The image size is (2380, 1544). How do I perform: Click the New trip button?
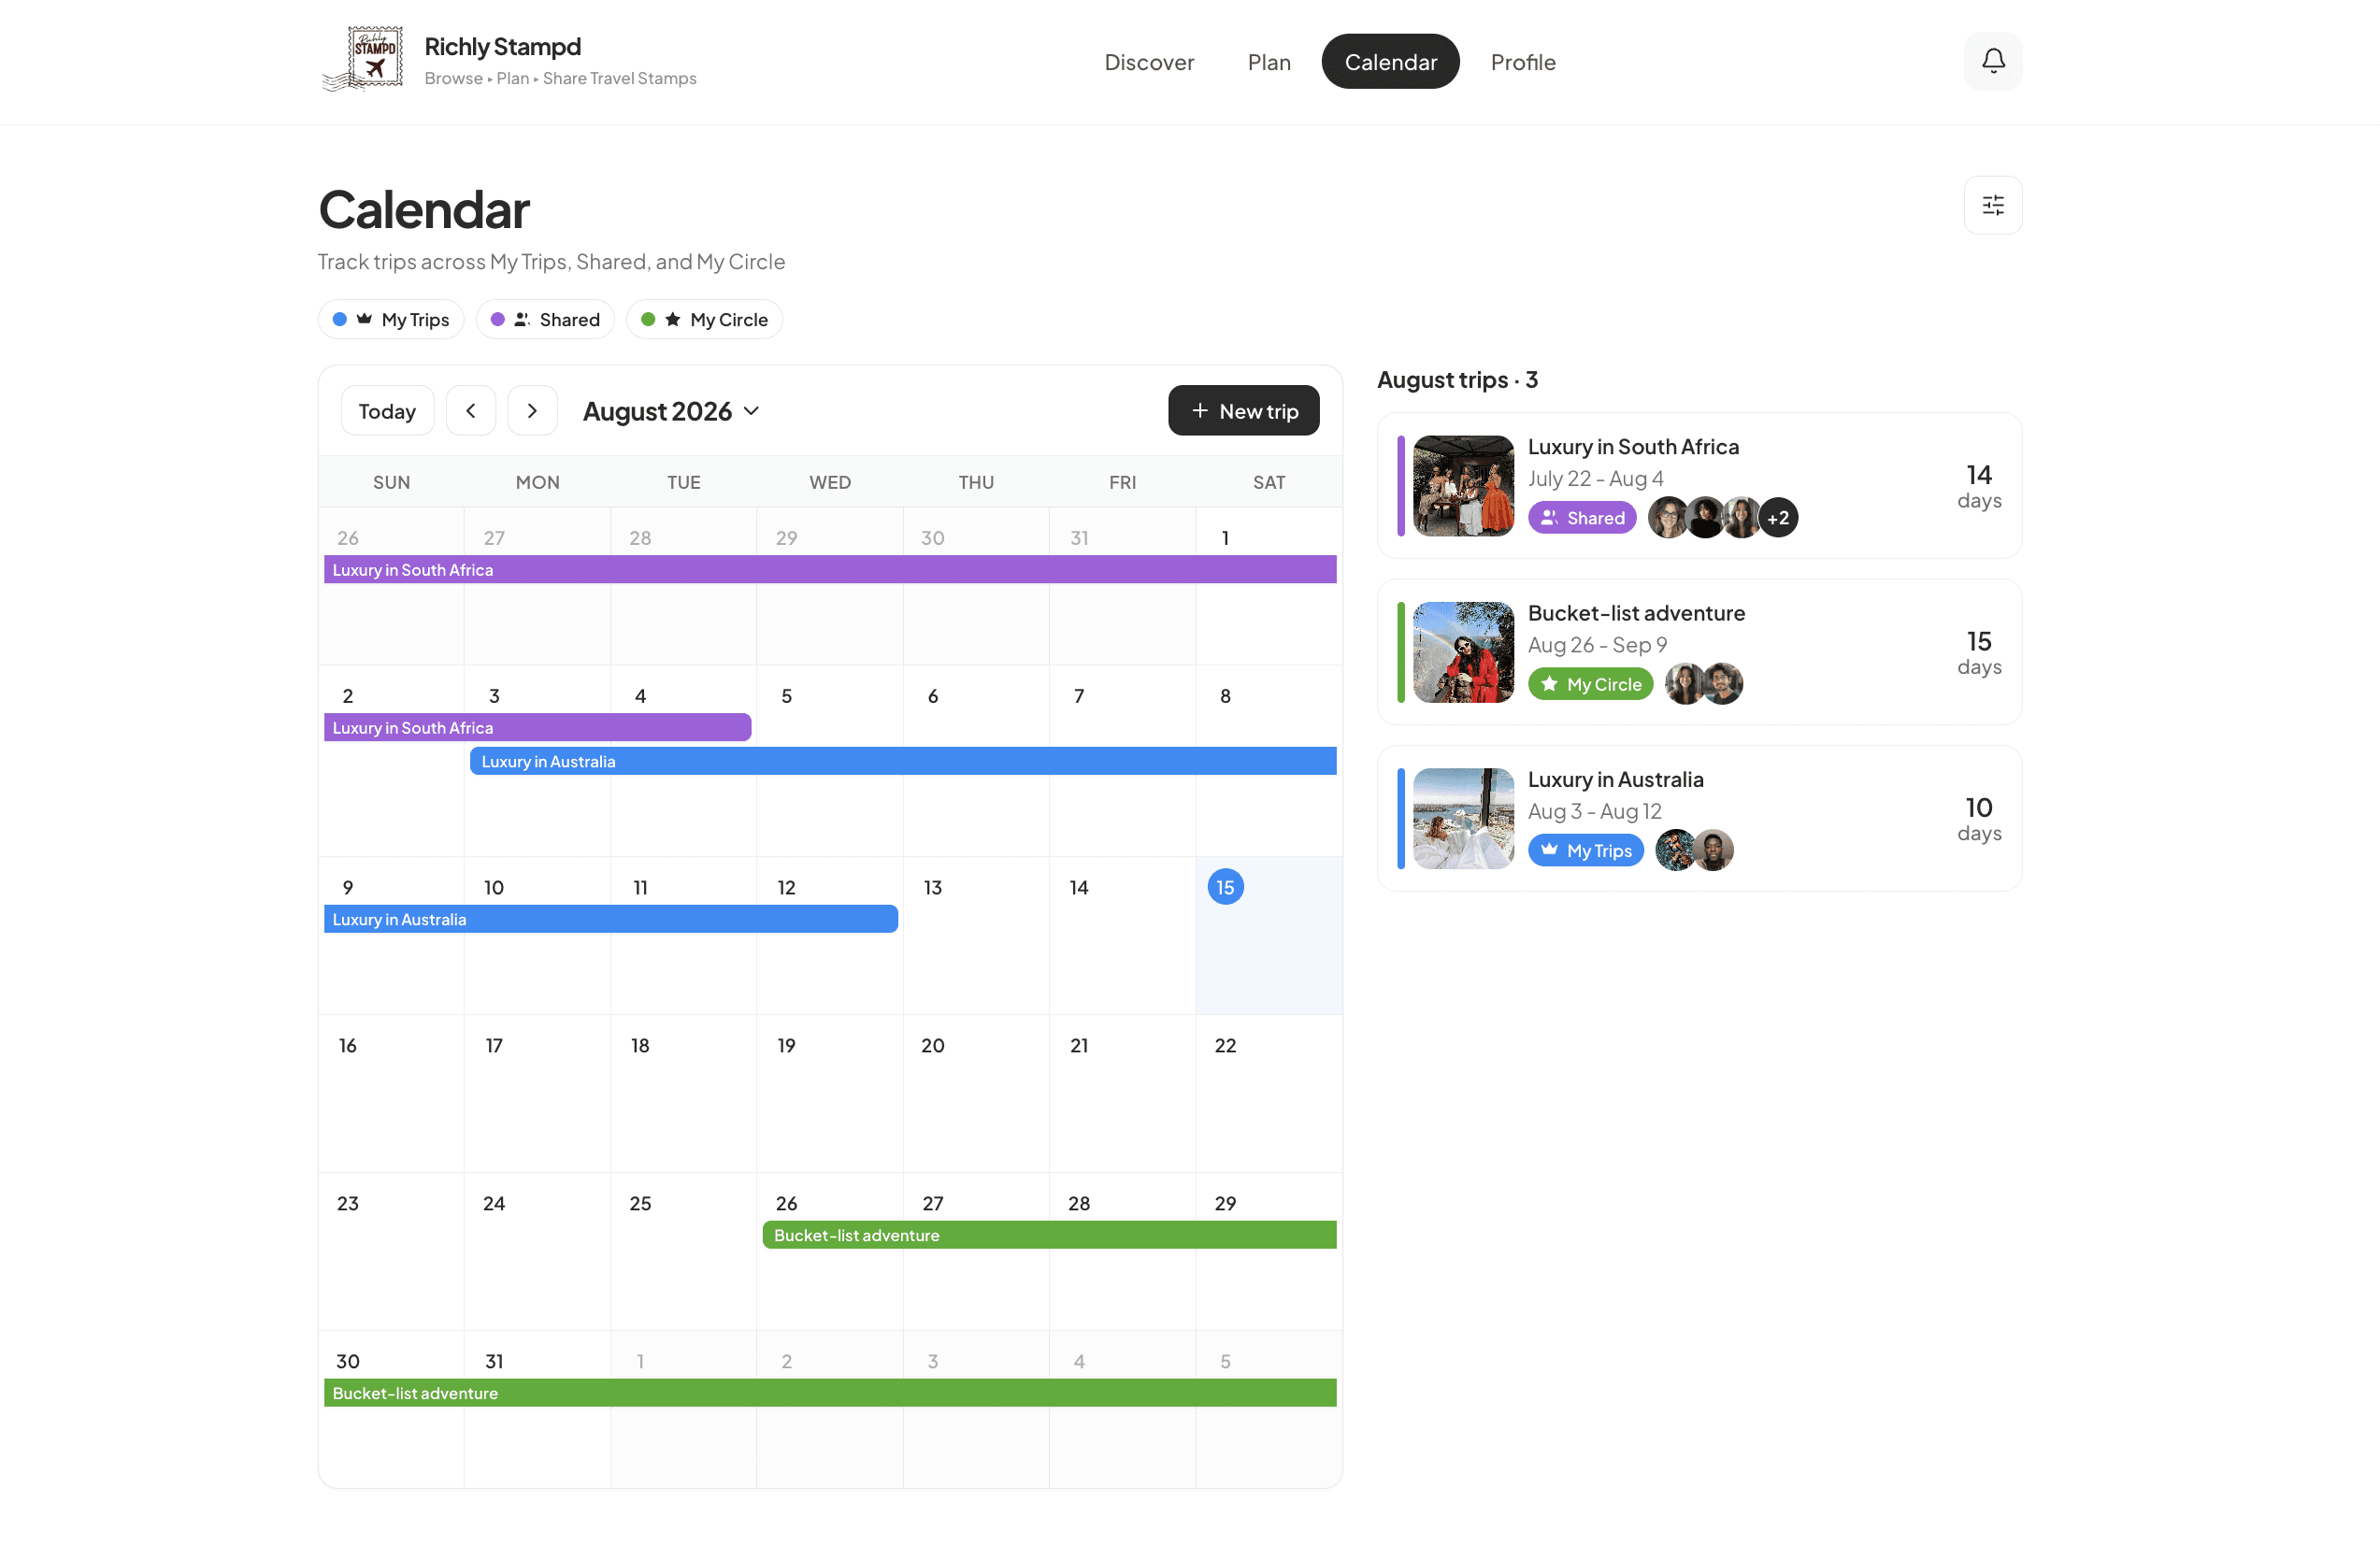pos(1243,411)
